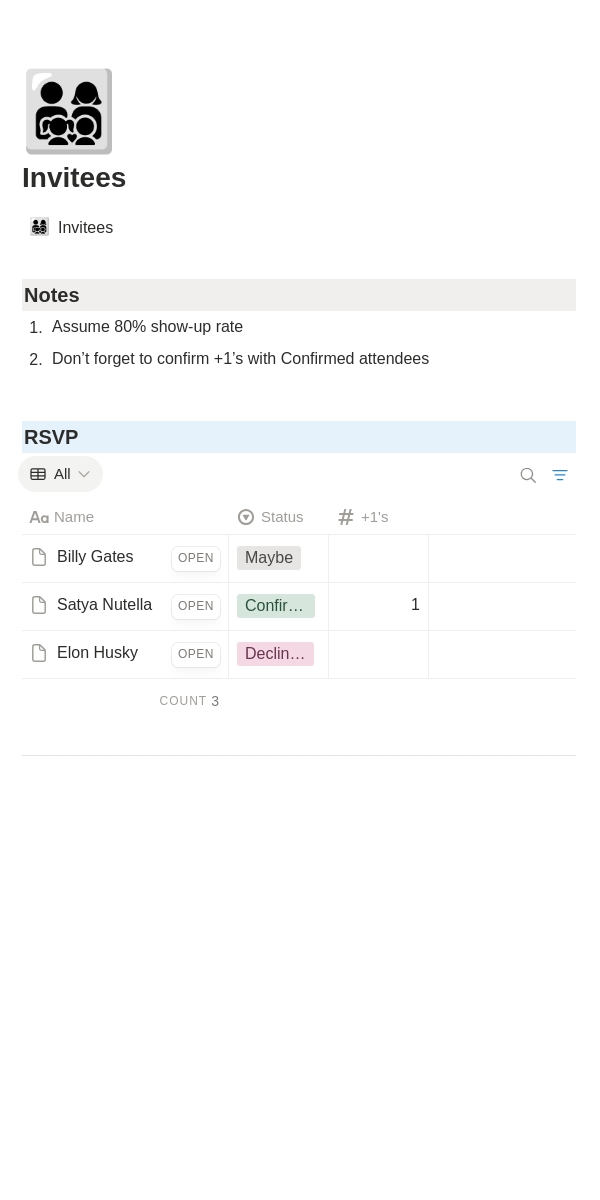Click the number sign +1's column icon
The width and height of the screenshot is (600, 1200).
tap(346, 517)
